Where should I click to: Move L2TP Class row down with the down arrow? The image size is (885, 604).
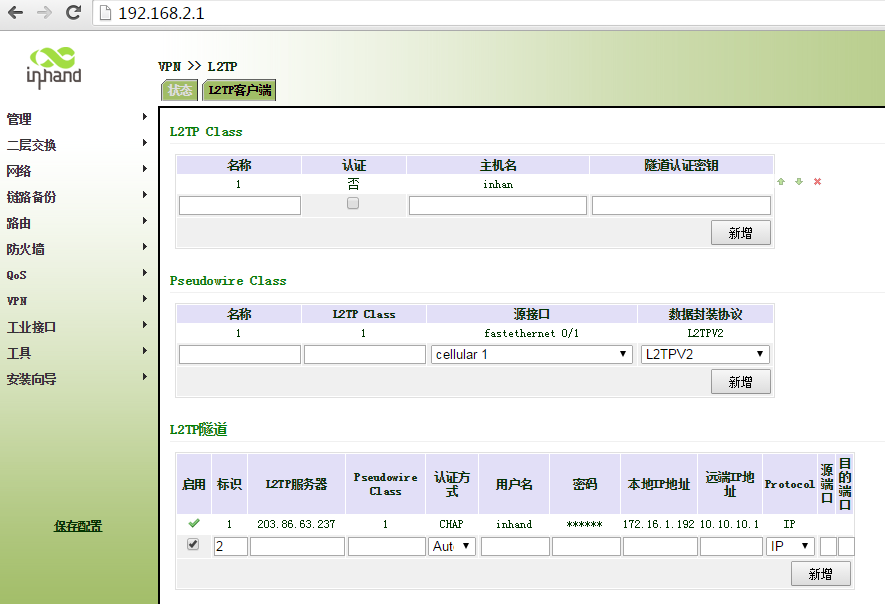pyautogui.click(x=799, y=182)
